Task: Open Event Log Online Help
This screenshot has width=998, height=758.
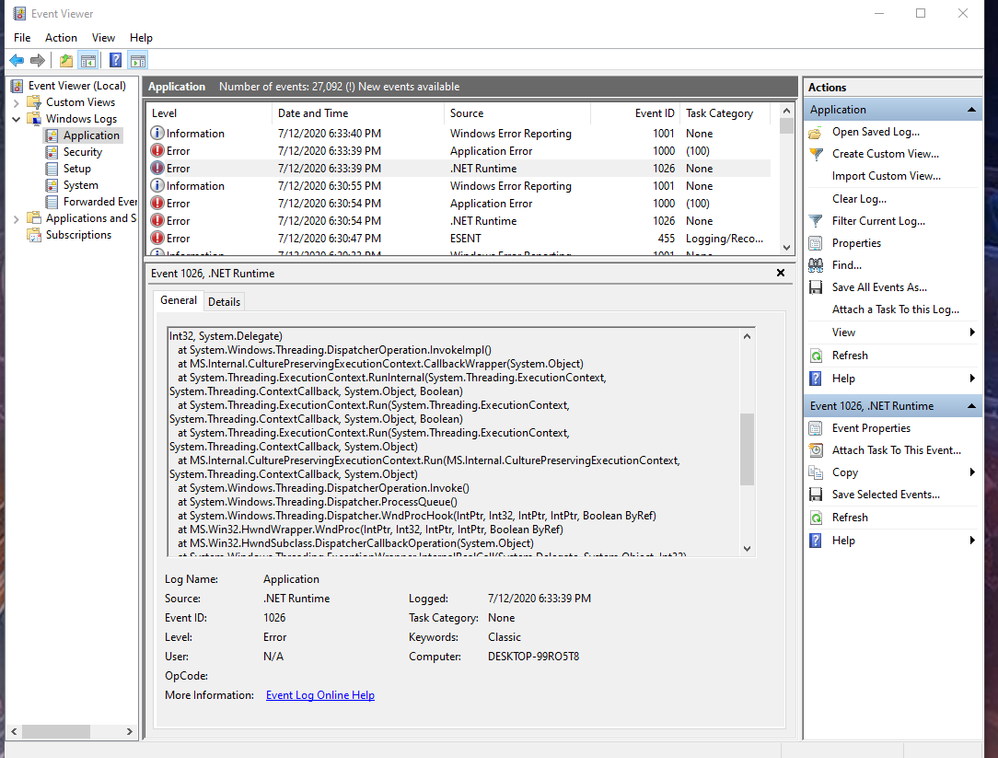Action: click(x=320, y=695)
